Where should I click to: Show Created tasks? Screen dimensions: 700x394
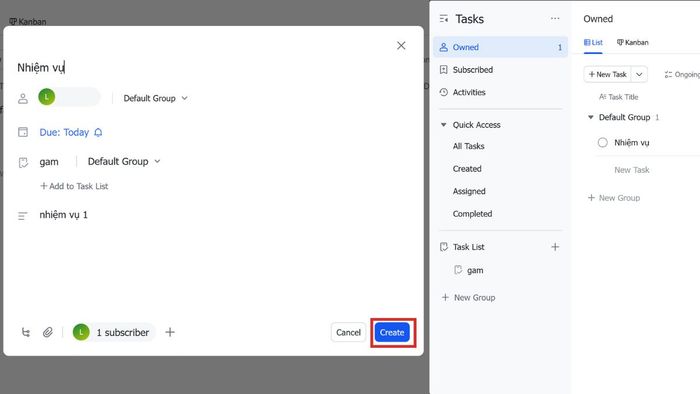point(467,169)
